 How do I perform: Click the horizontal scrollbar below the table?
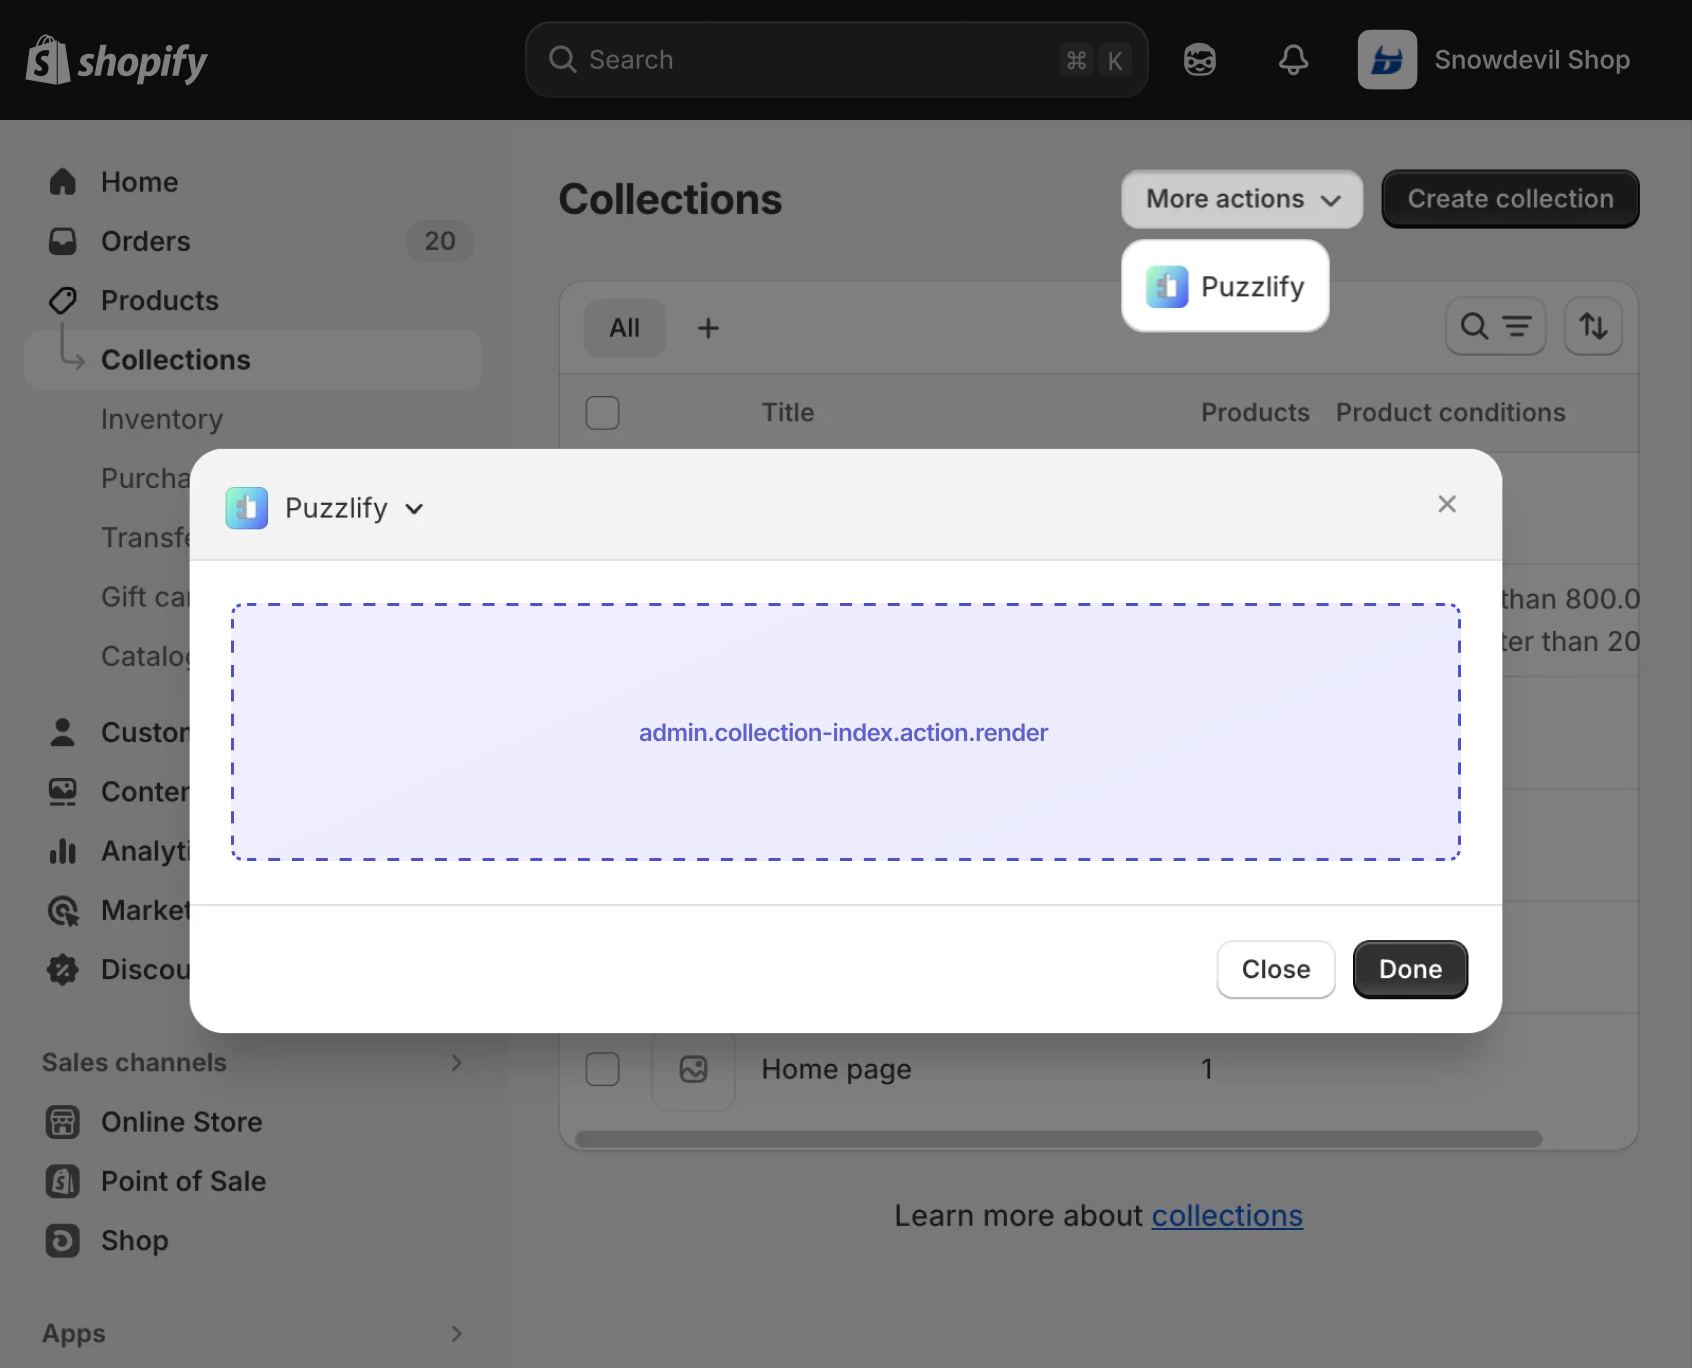point(1058,1139)
